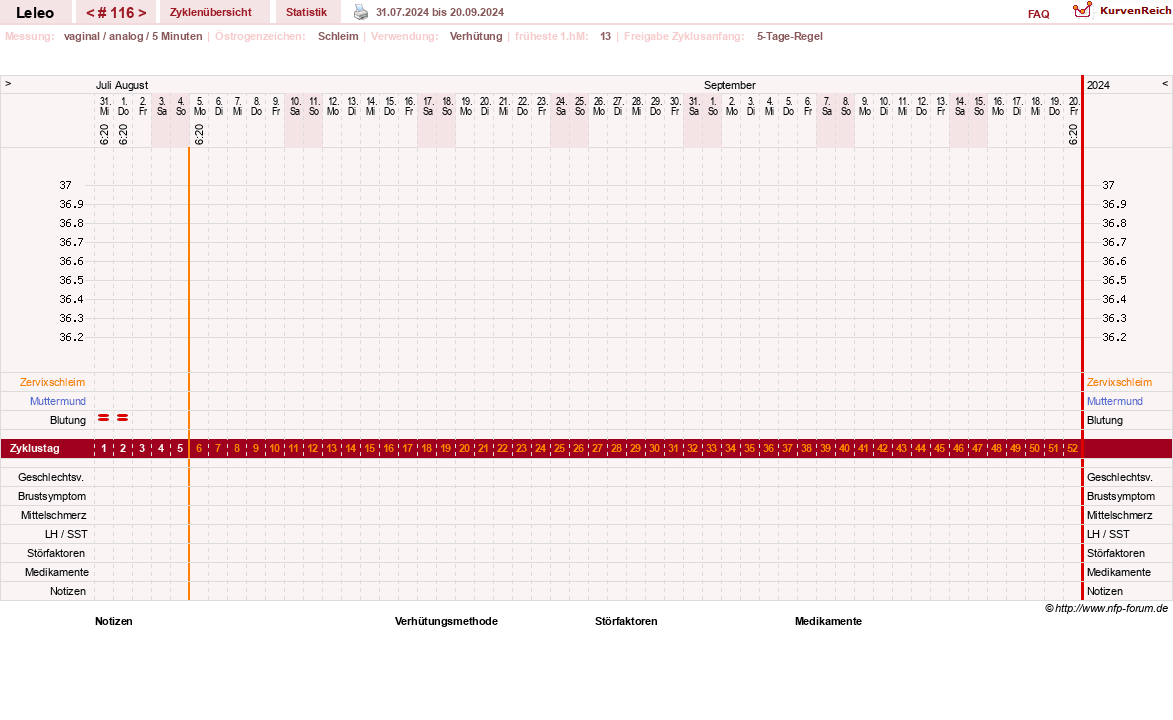Go to next cycle with the > arrow

click(x=142, y=13)
